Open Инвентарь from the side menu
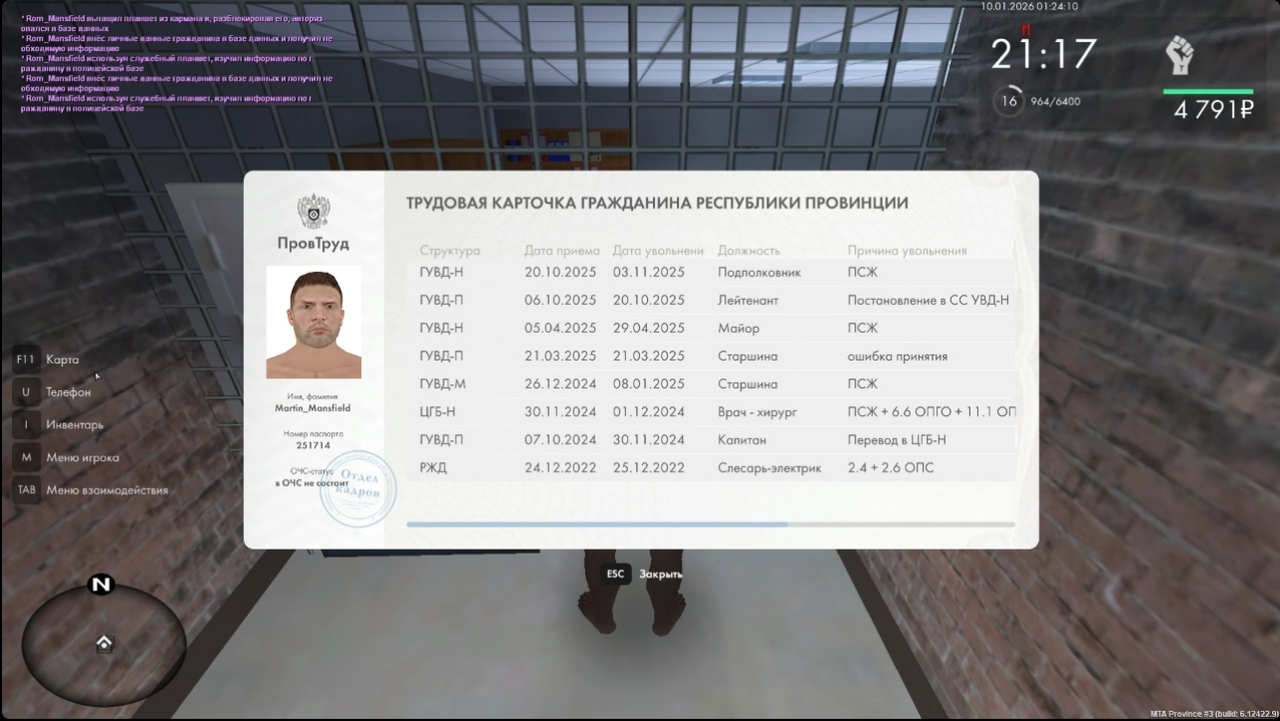The width and height of the screenshot is (1280, 721). tap(75, 424)
